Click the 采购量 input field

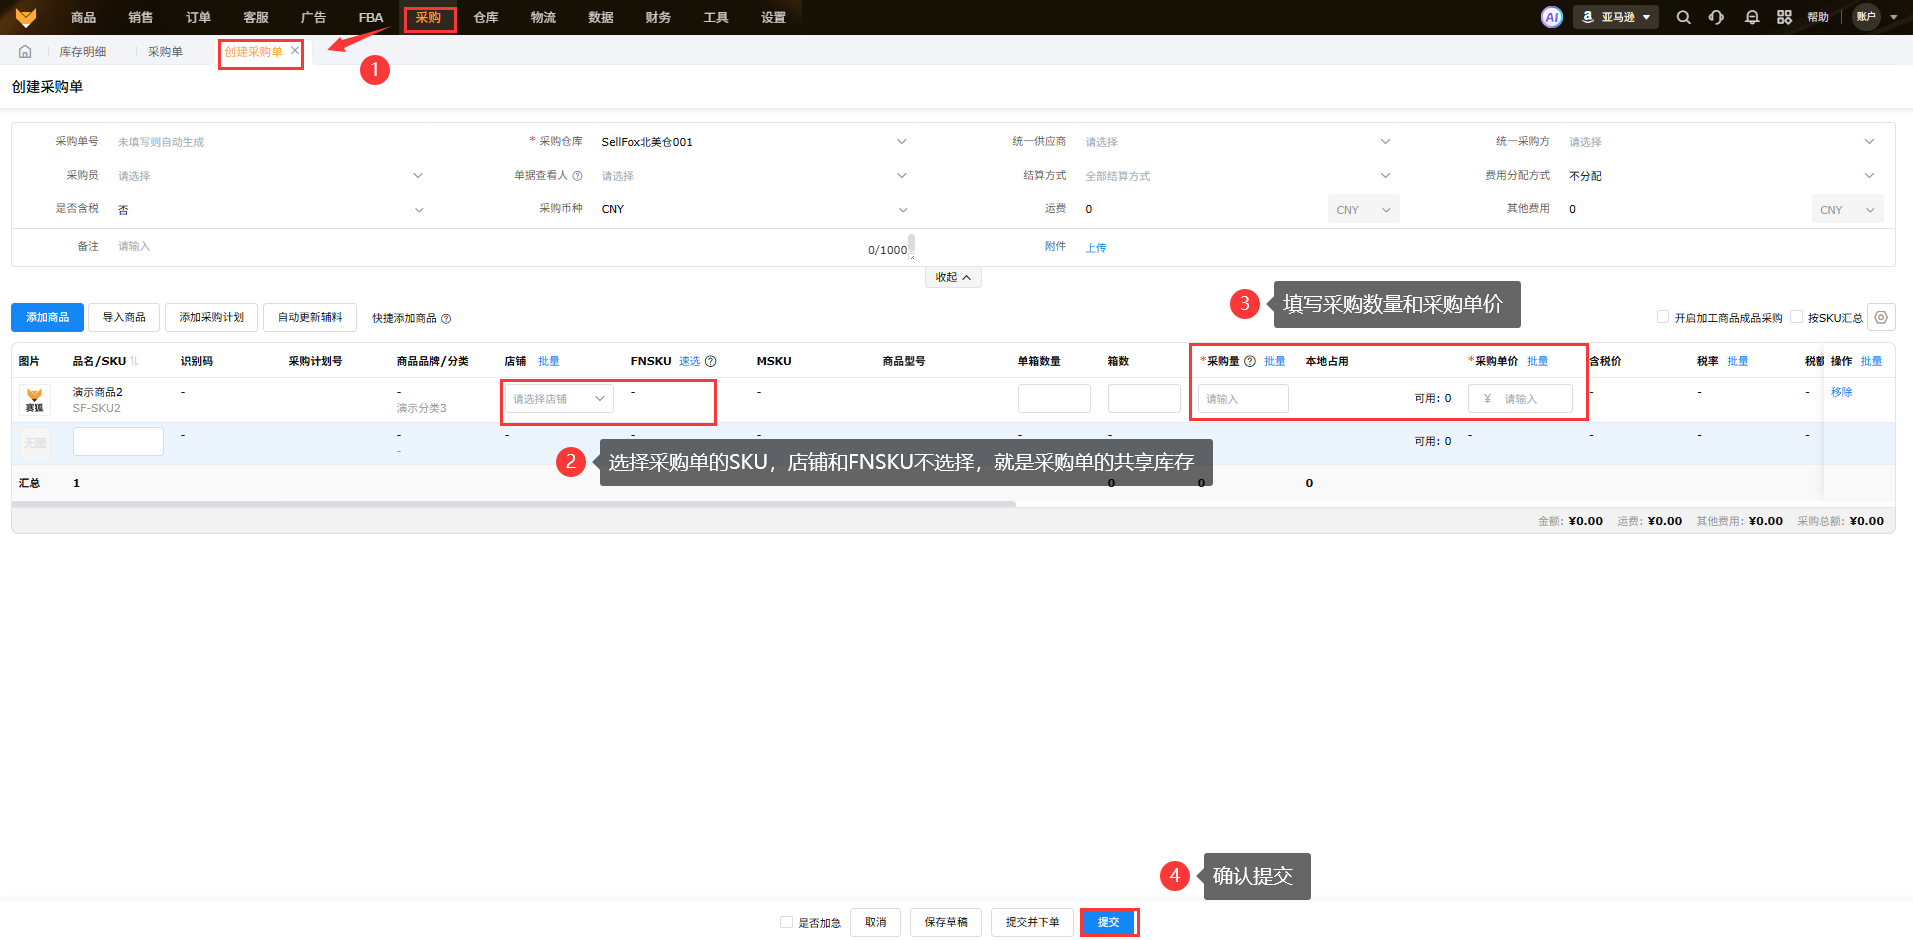[x=1242, y=399]
